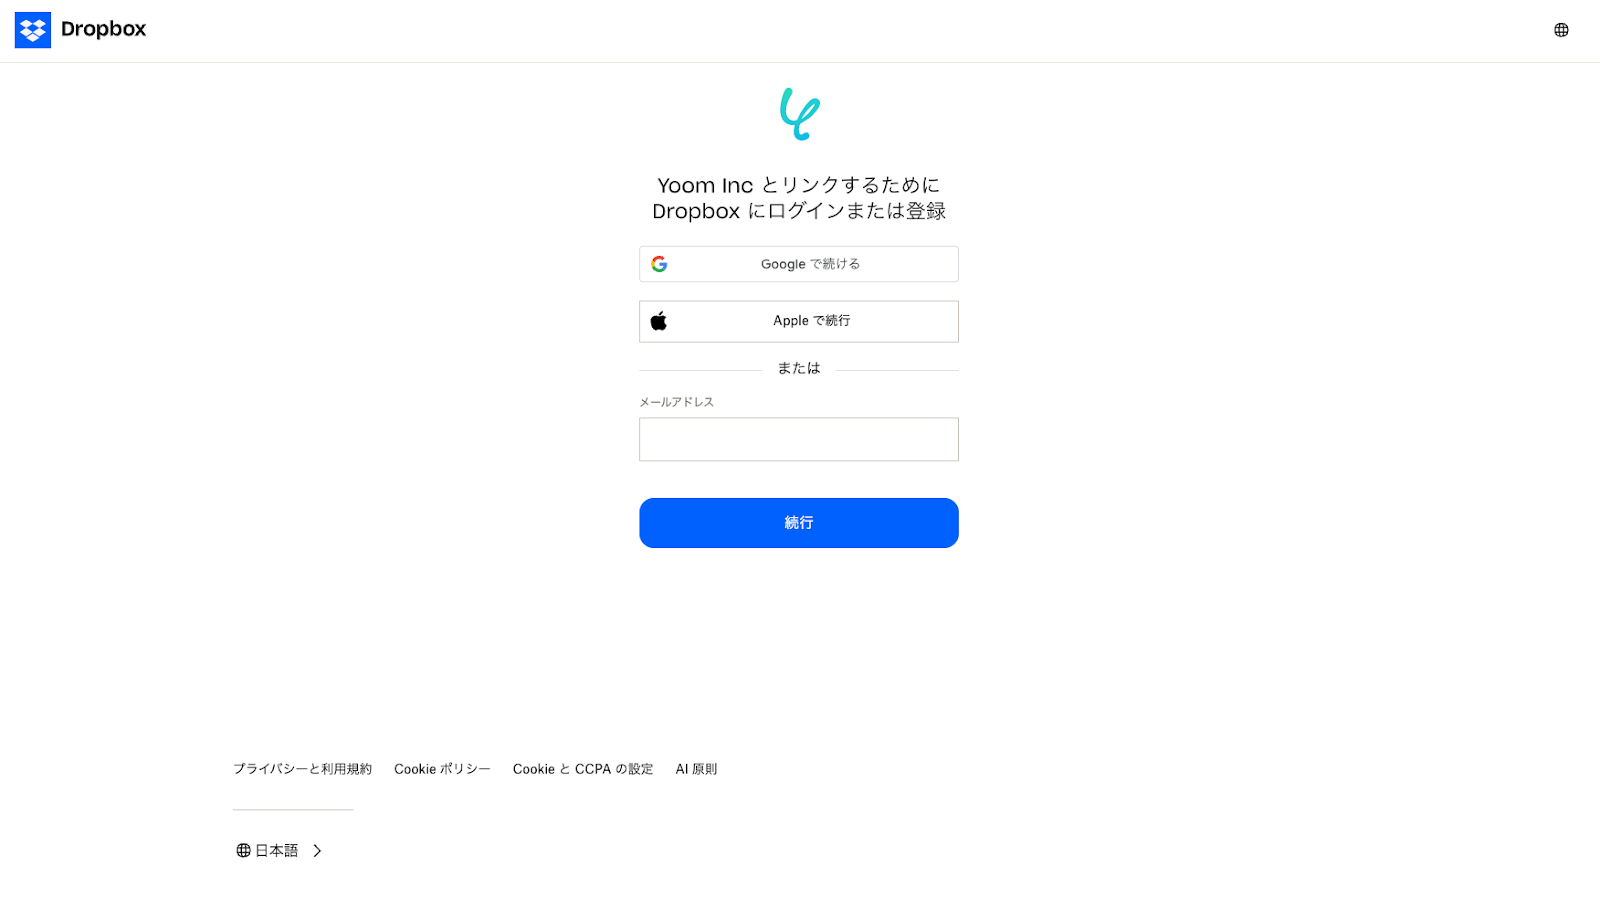Click the chevron next to 日本語
Viewport: 1600px width, 898px height.
tap(317, 850)
